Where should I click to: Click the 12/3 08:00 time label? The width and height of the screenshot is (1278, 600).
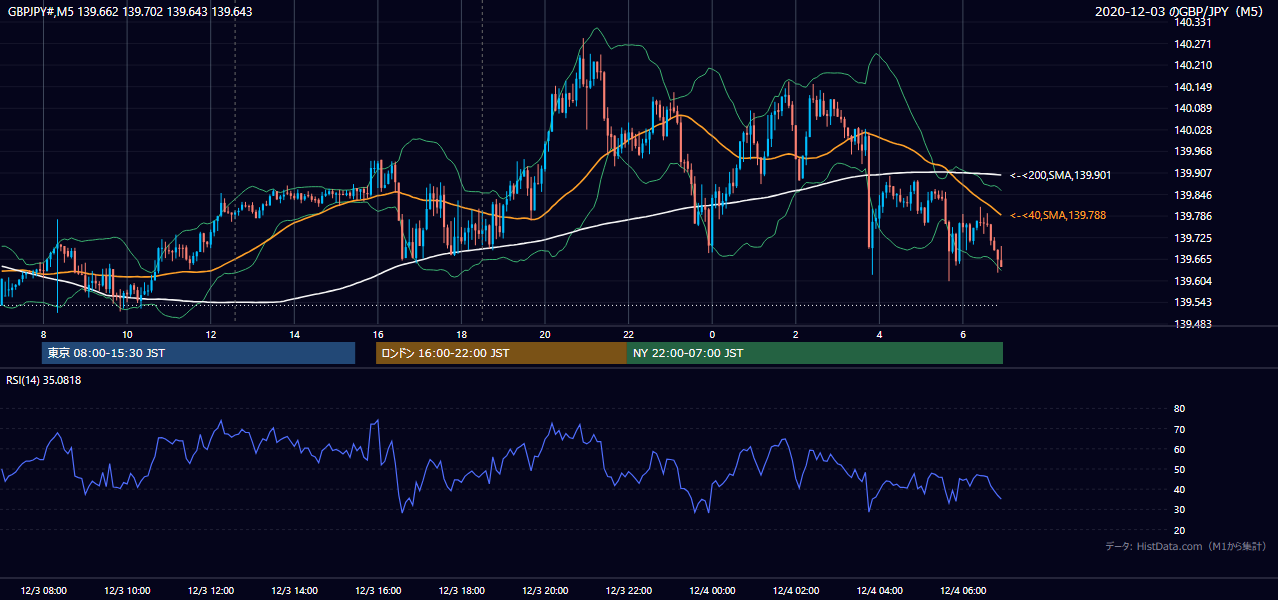tap(43, 591)
